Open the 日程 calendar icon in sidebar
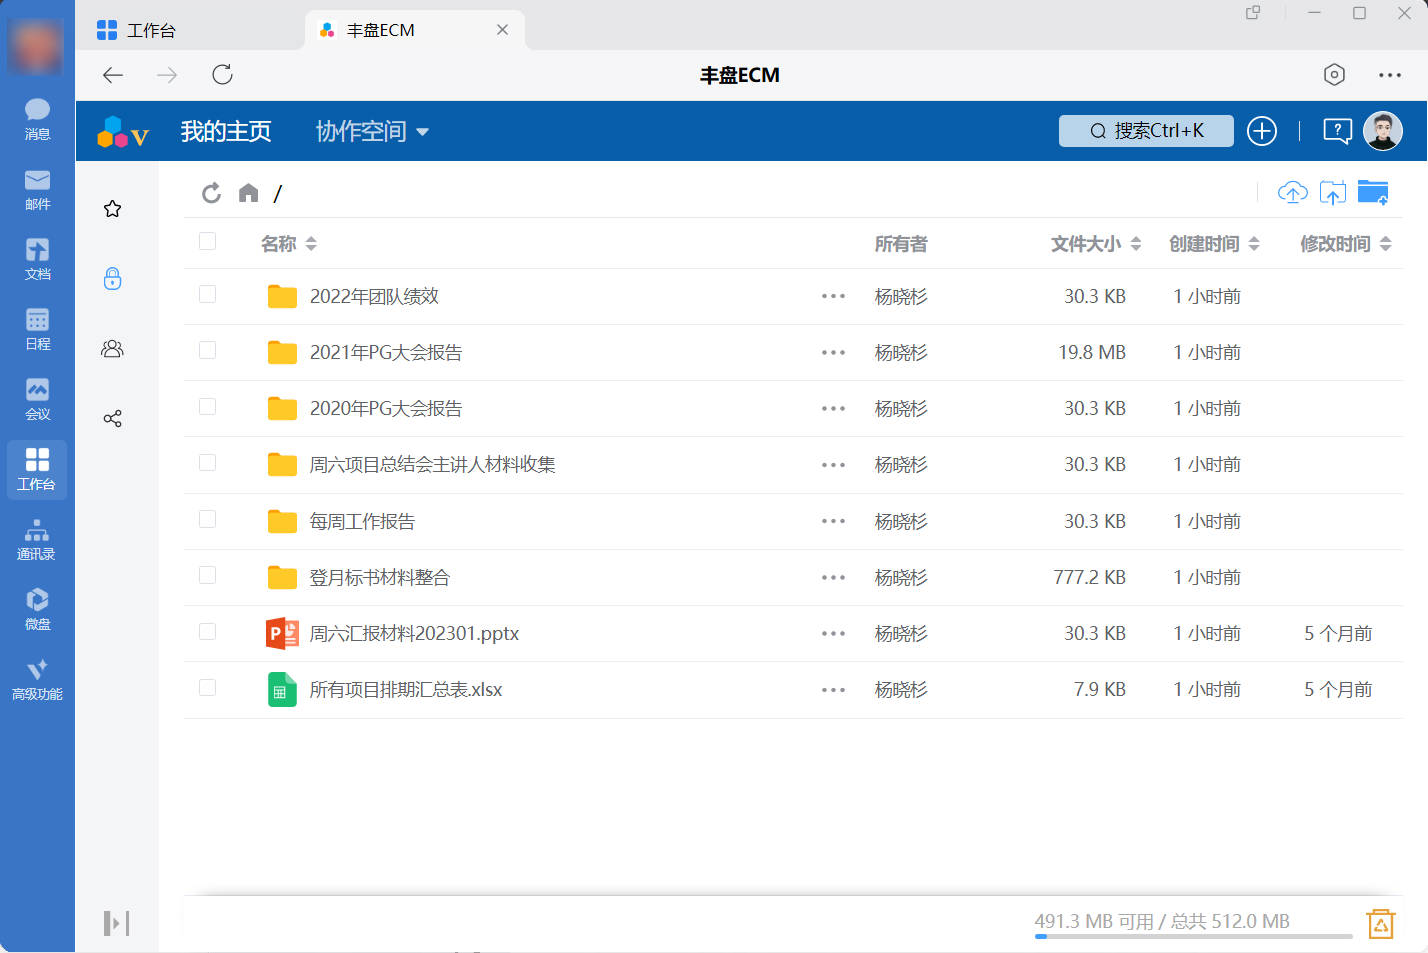 (x=37, y=329)
